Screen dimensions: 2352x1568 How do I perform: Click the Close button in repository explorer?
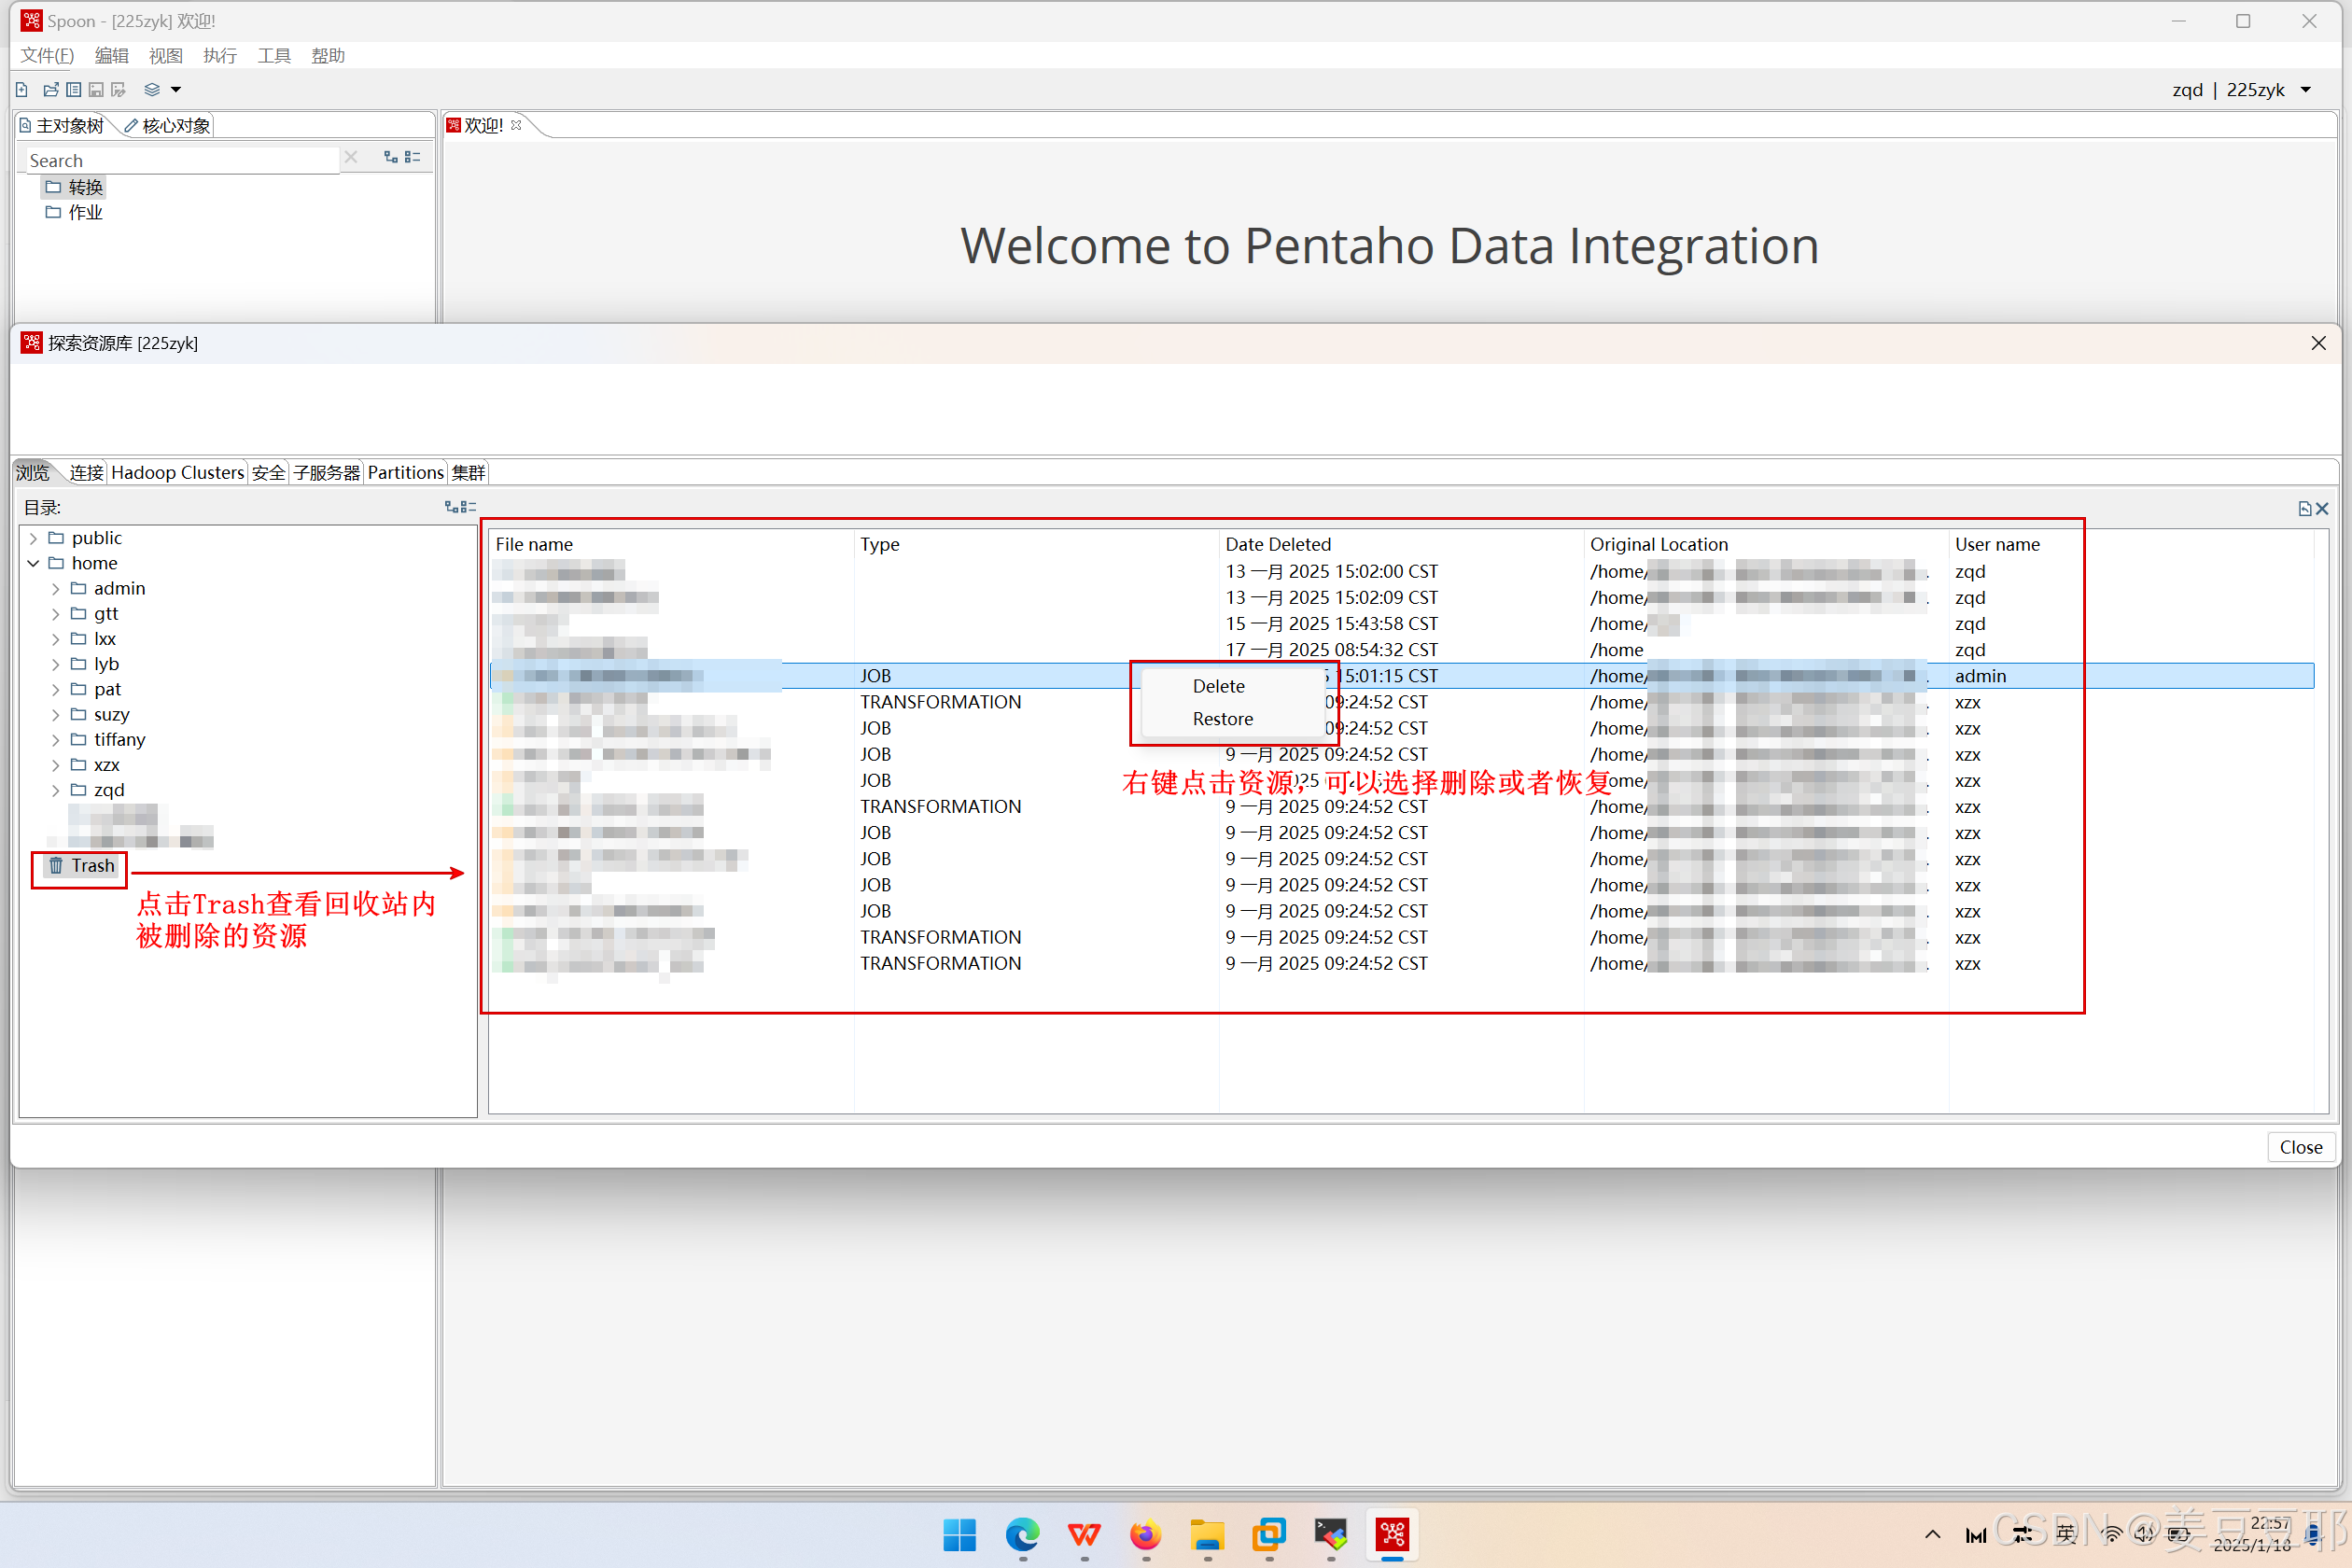pyautogui.click(x=2300, y=1147)
